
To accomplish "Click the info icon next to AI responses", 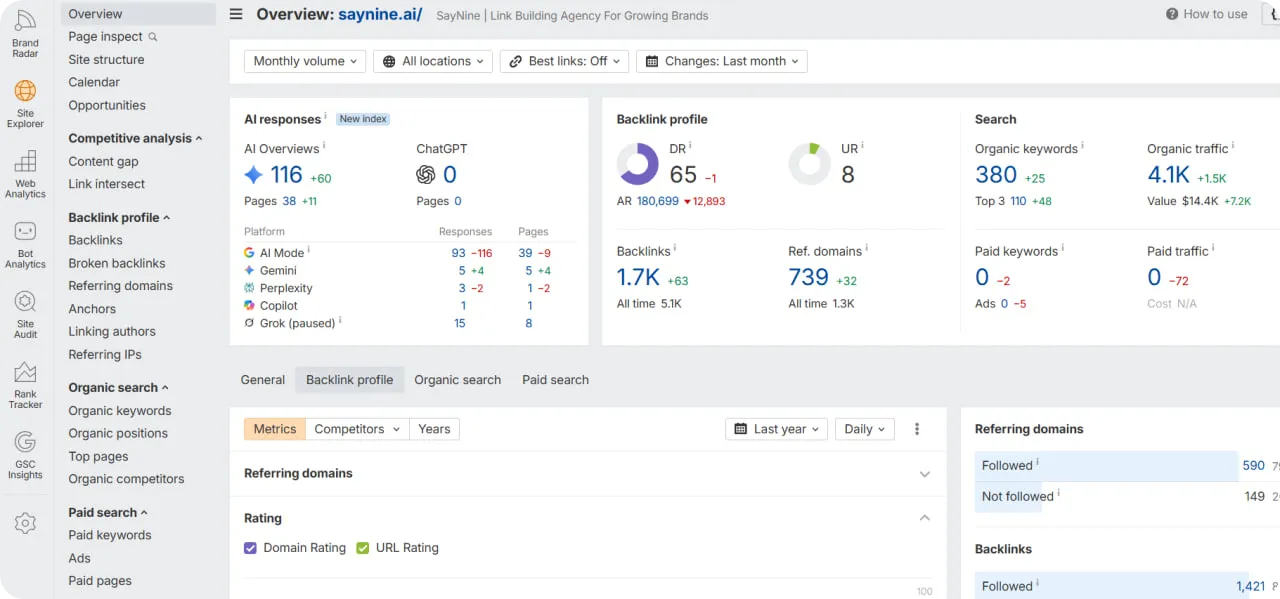I will click(325, 117).
